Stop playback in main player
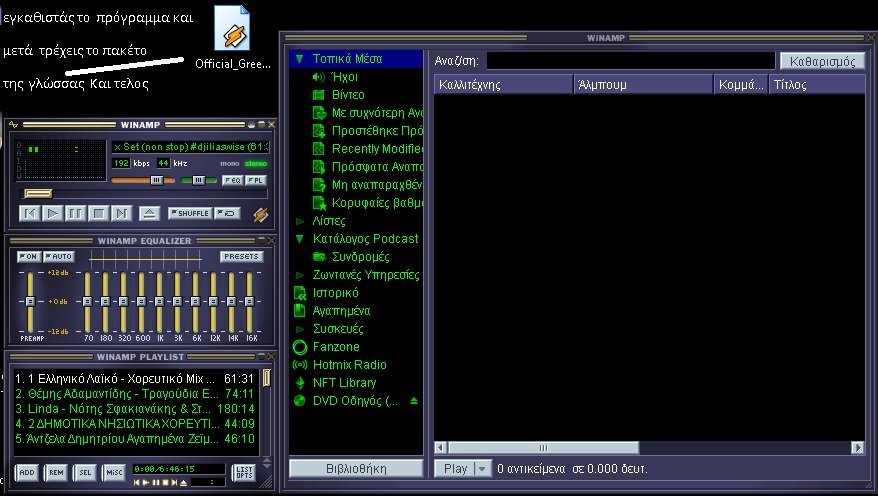 [x=98, y=213]
